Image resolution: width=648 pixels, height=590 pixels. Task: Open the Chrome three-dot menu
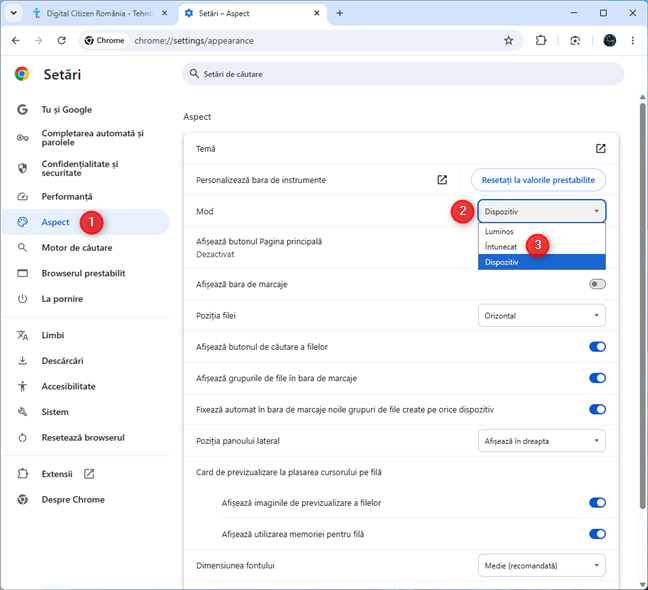(x=632, y=40)
